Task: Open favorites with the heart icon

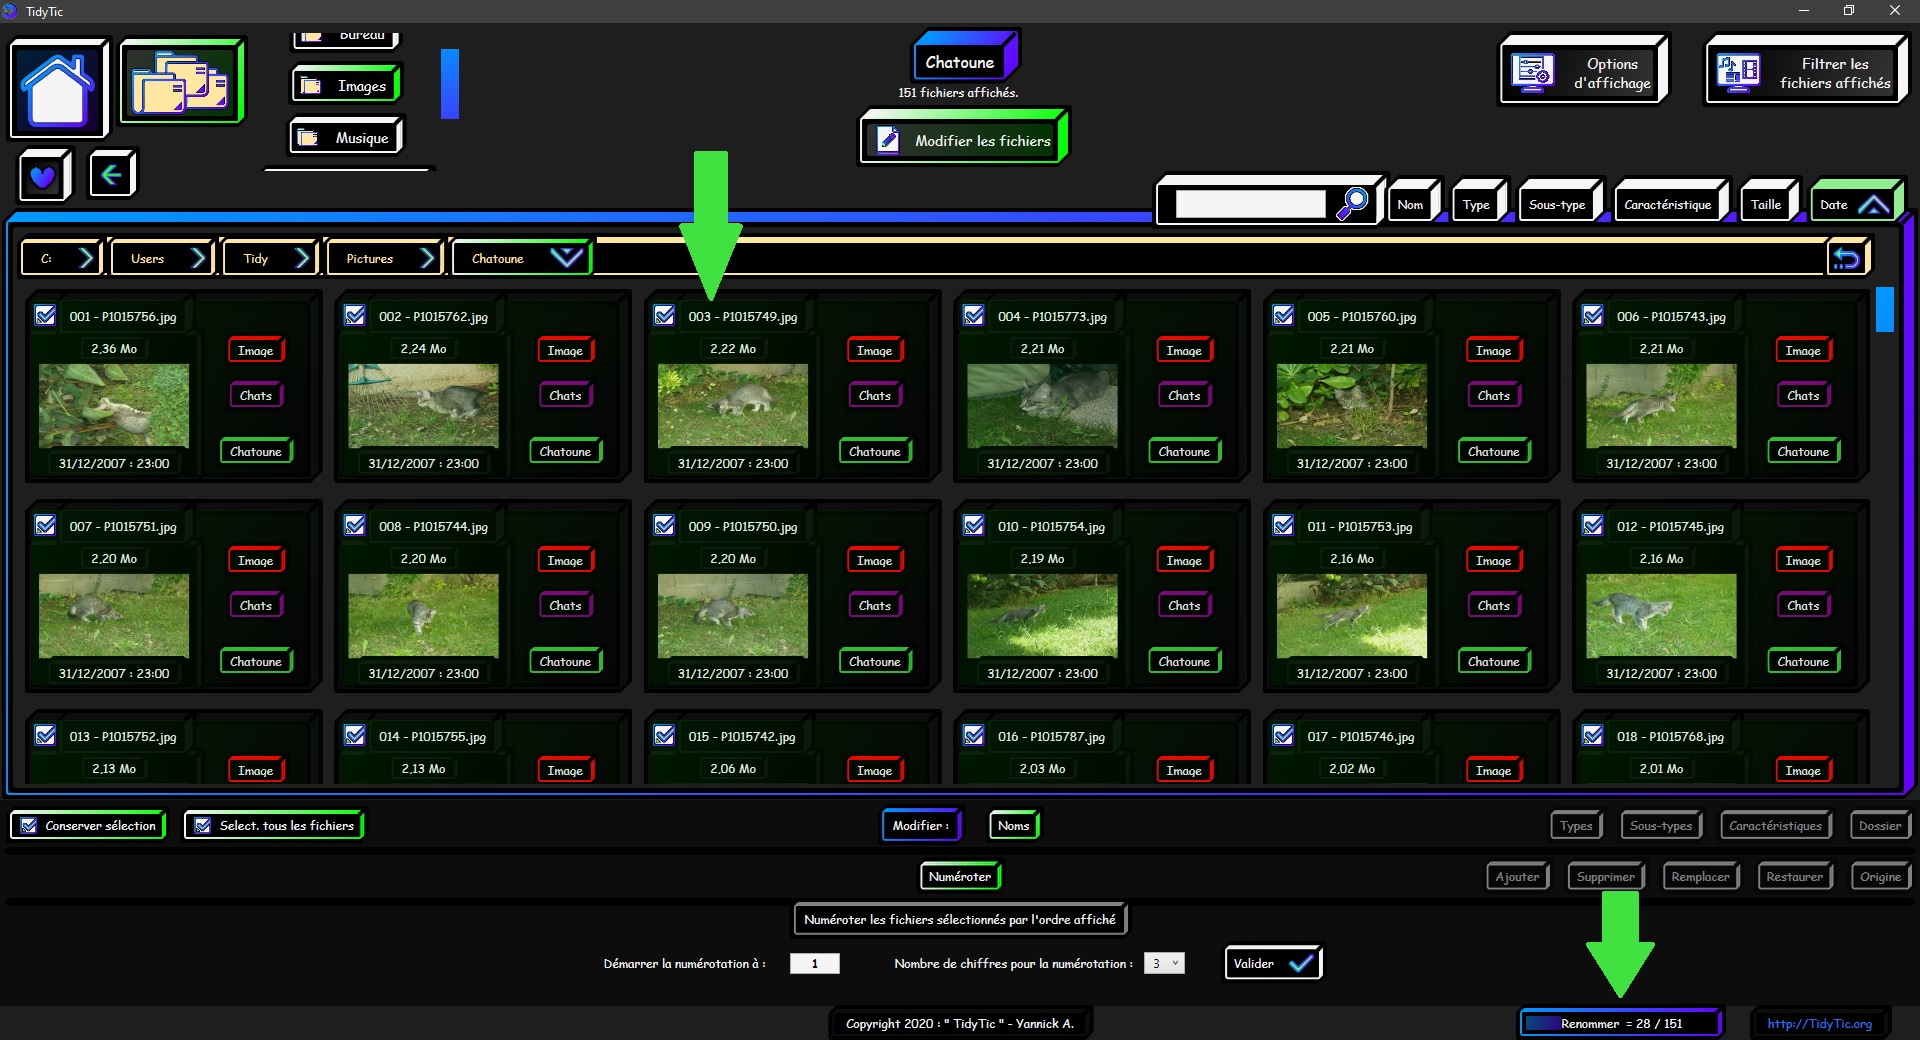Action: pos(43,176)
